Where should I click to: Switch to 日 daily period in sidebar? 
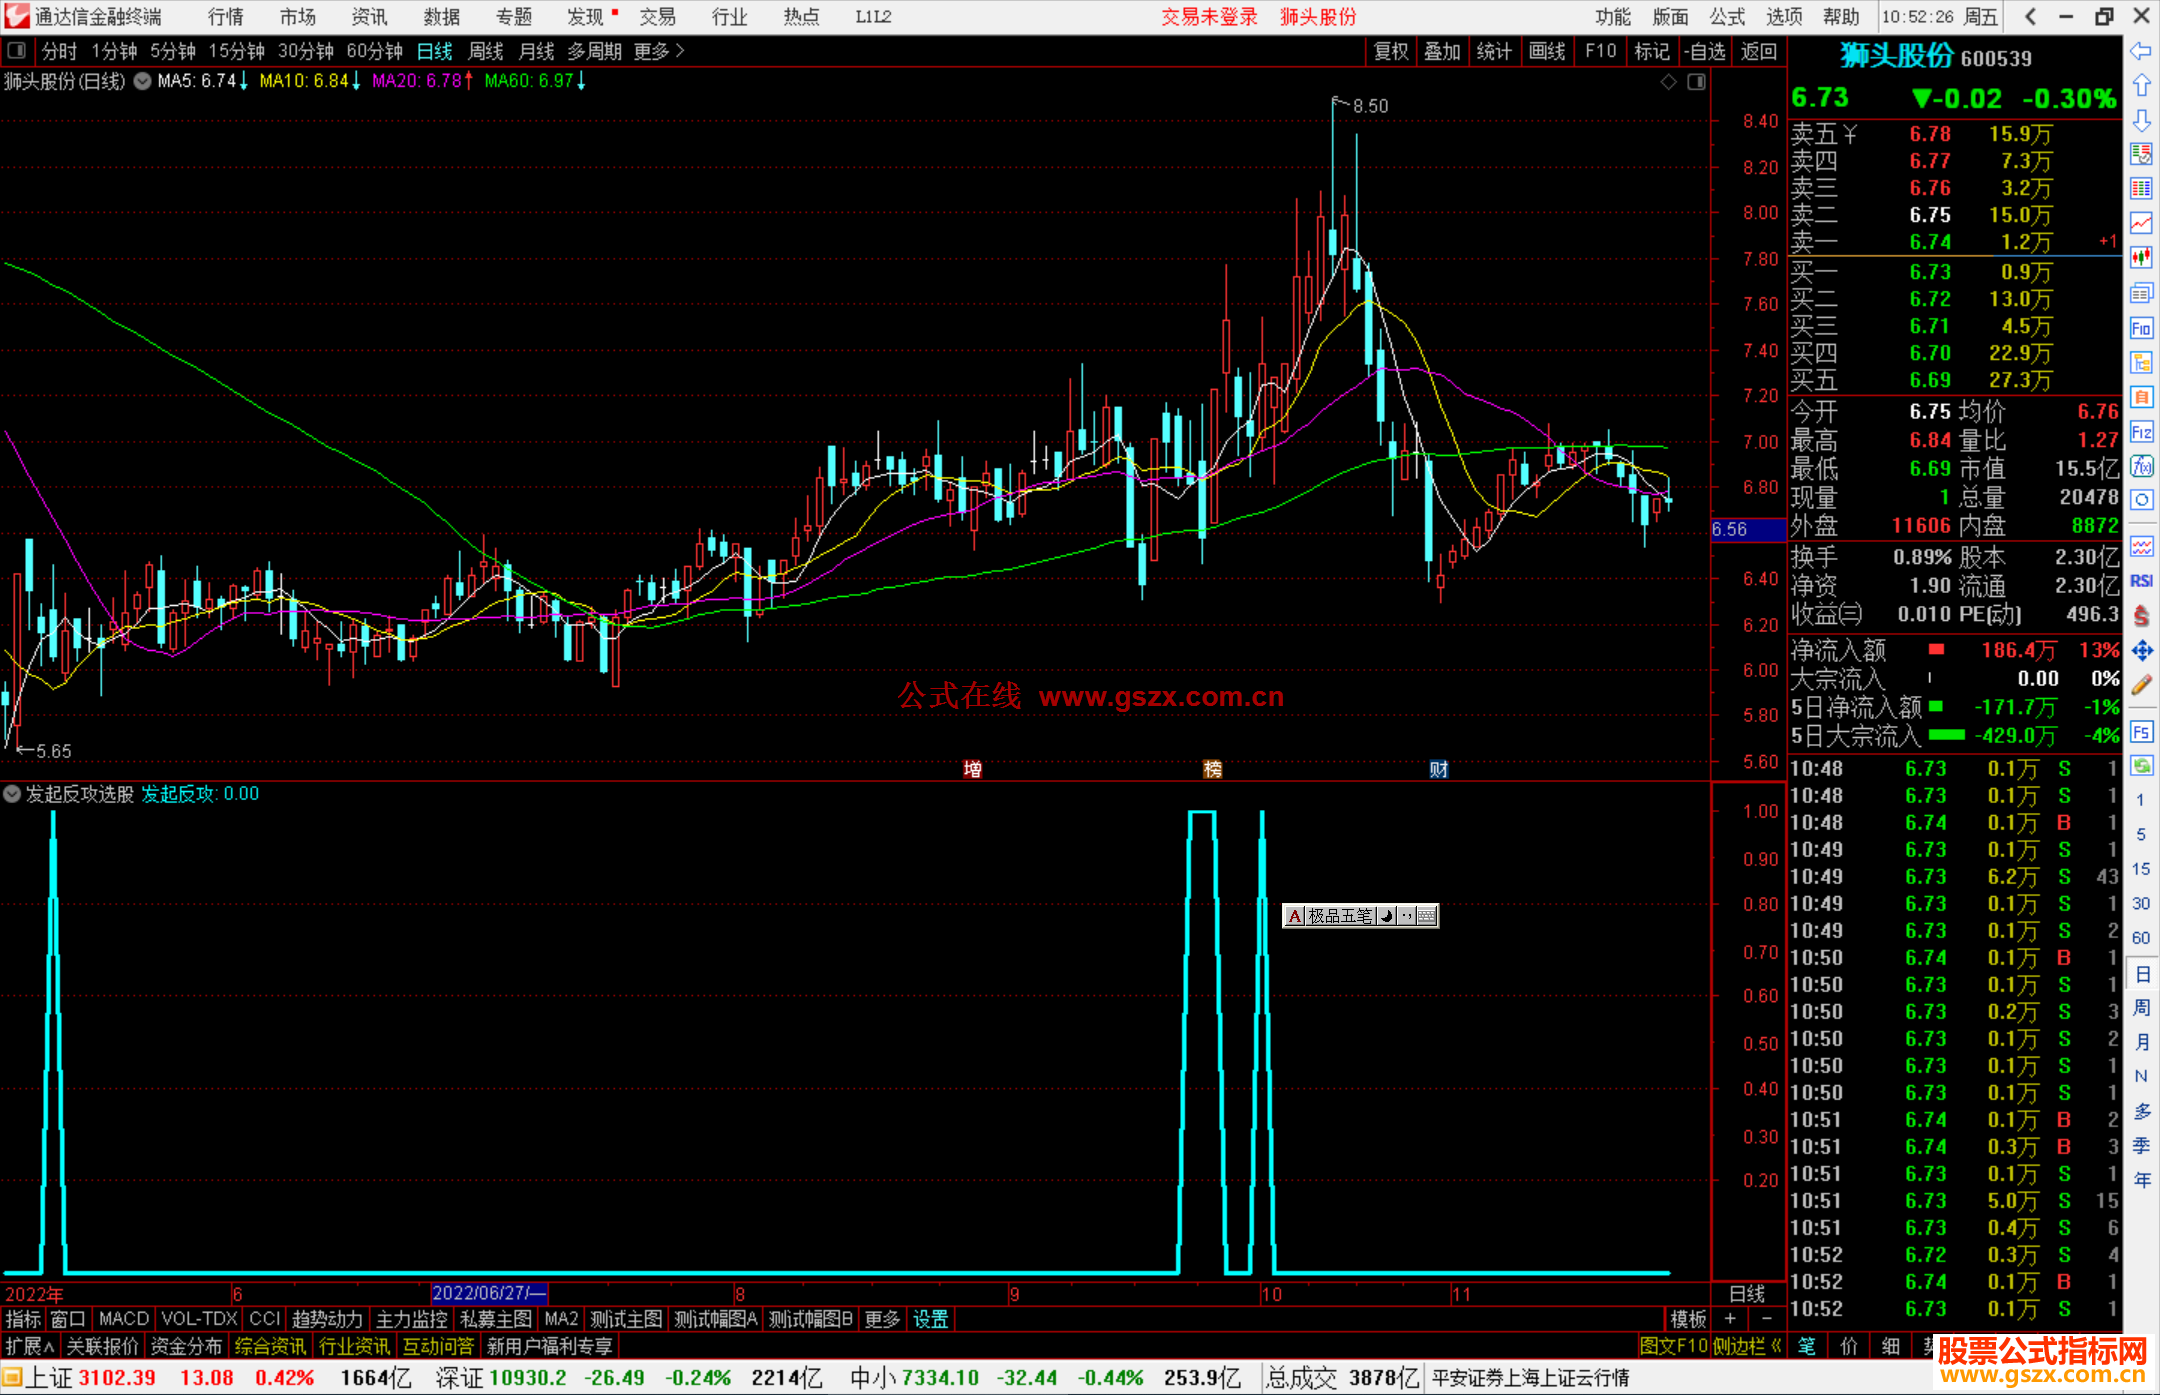tap(2141, 973)
